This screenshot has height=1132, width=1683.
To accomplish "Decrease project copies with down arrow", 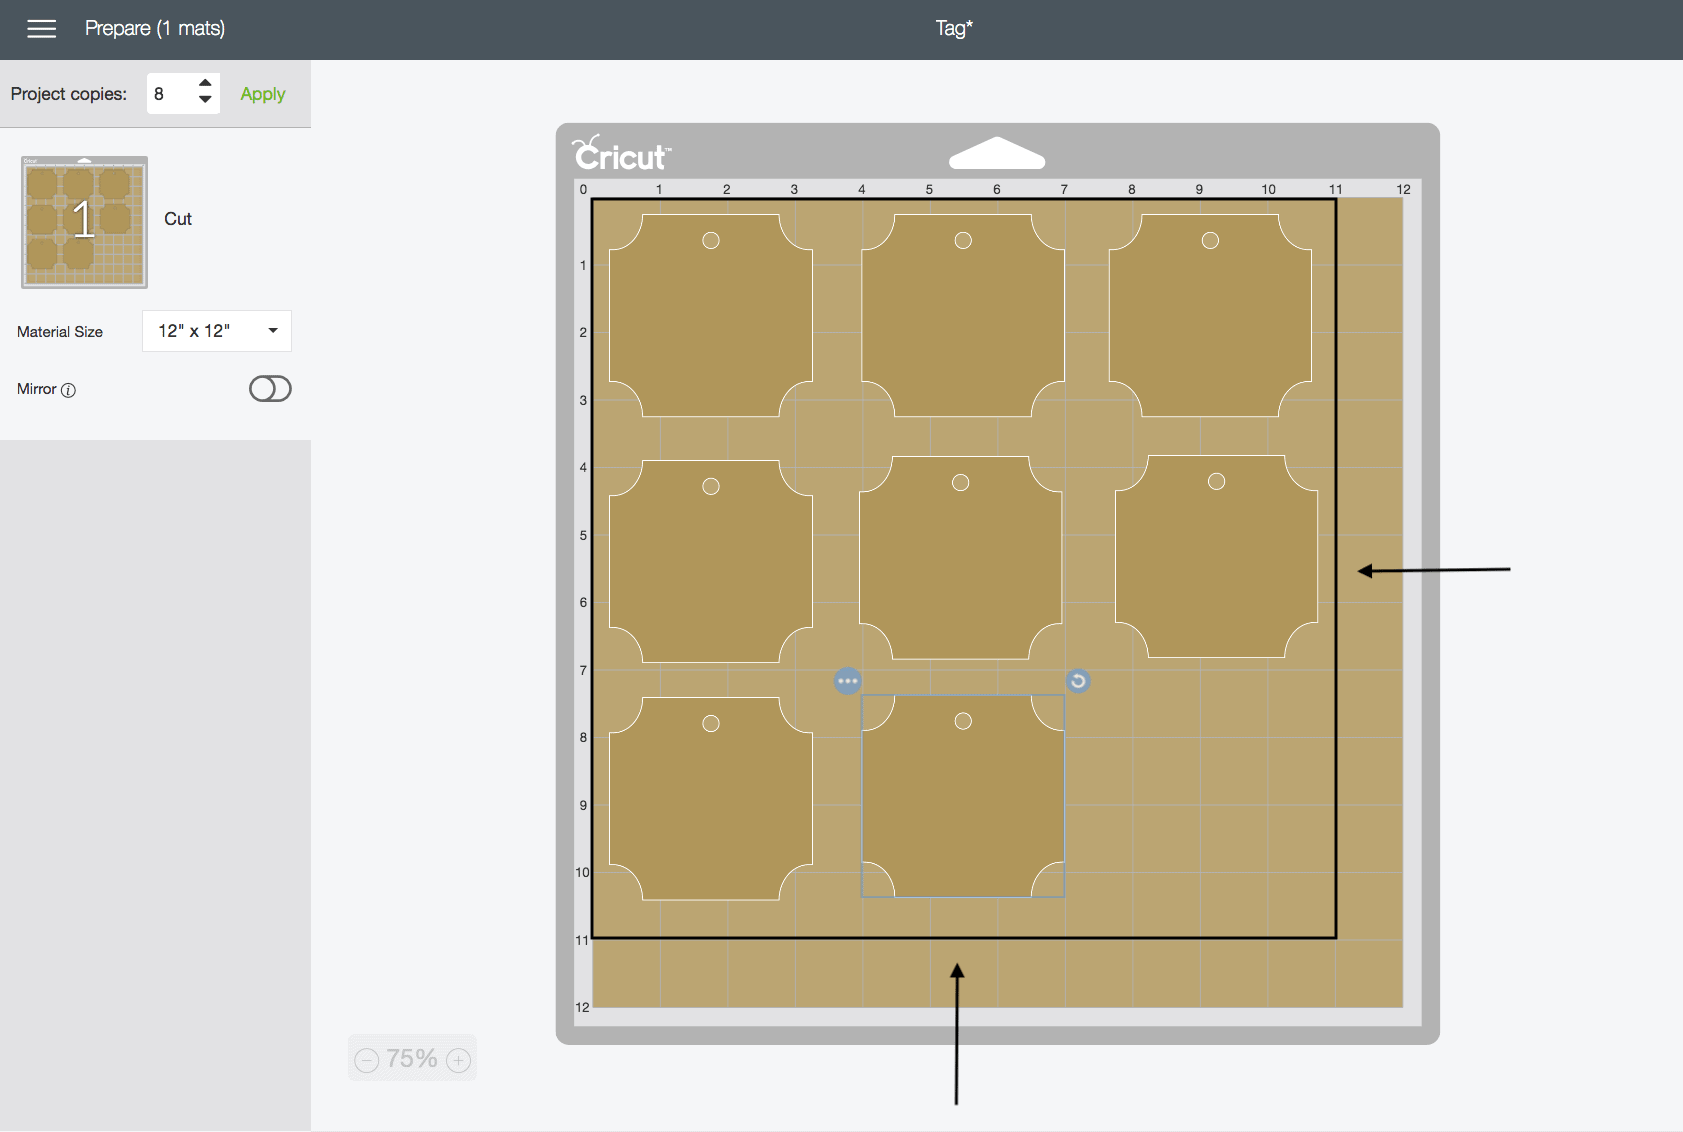I will pyautogui.click(x=205, y=101).
